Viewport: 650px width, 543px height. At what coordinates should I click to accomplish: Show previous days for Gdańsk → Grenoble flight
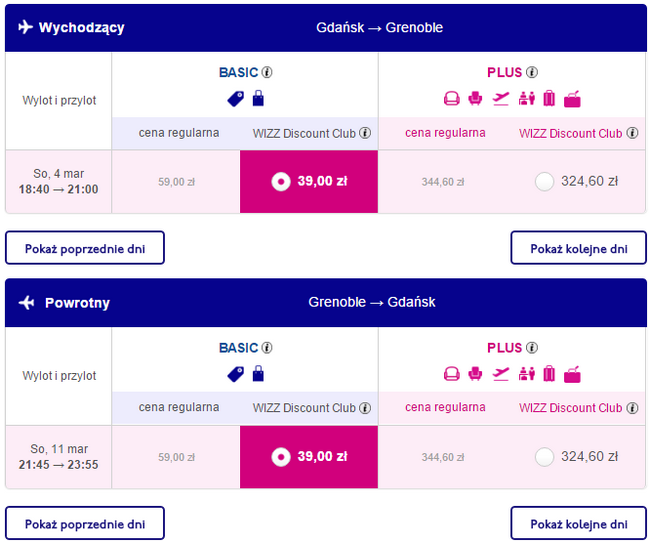tap(85, 248)
